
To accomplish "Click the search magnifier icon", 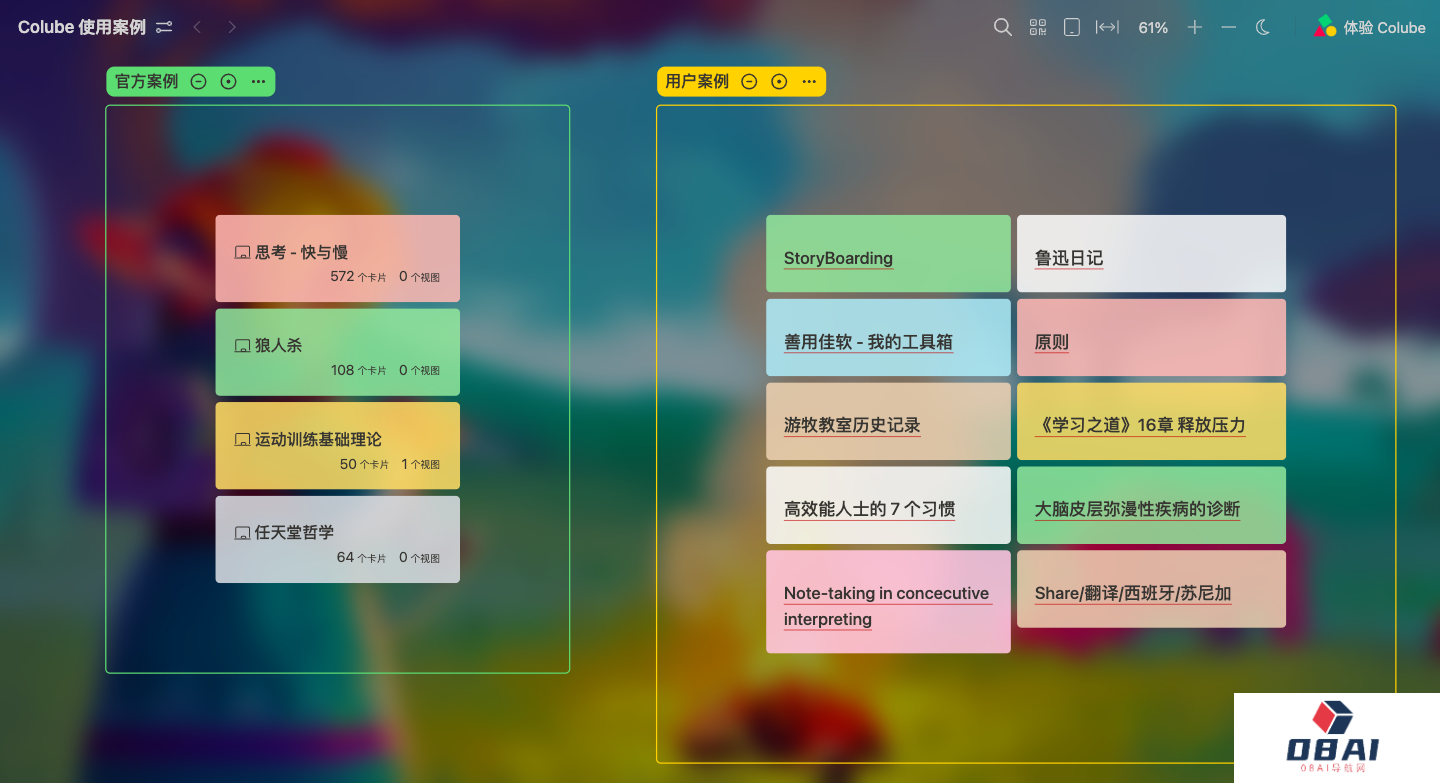I will point(1002,28).
